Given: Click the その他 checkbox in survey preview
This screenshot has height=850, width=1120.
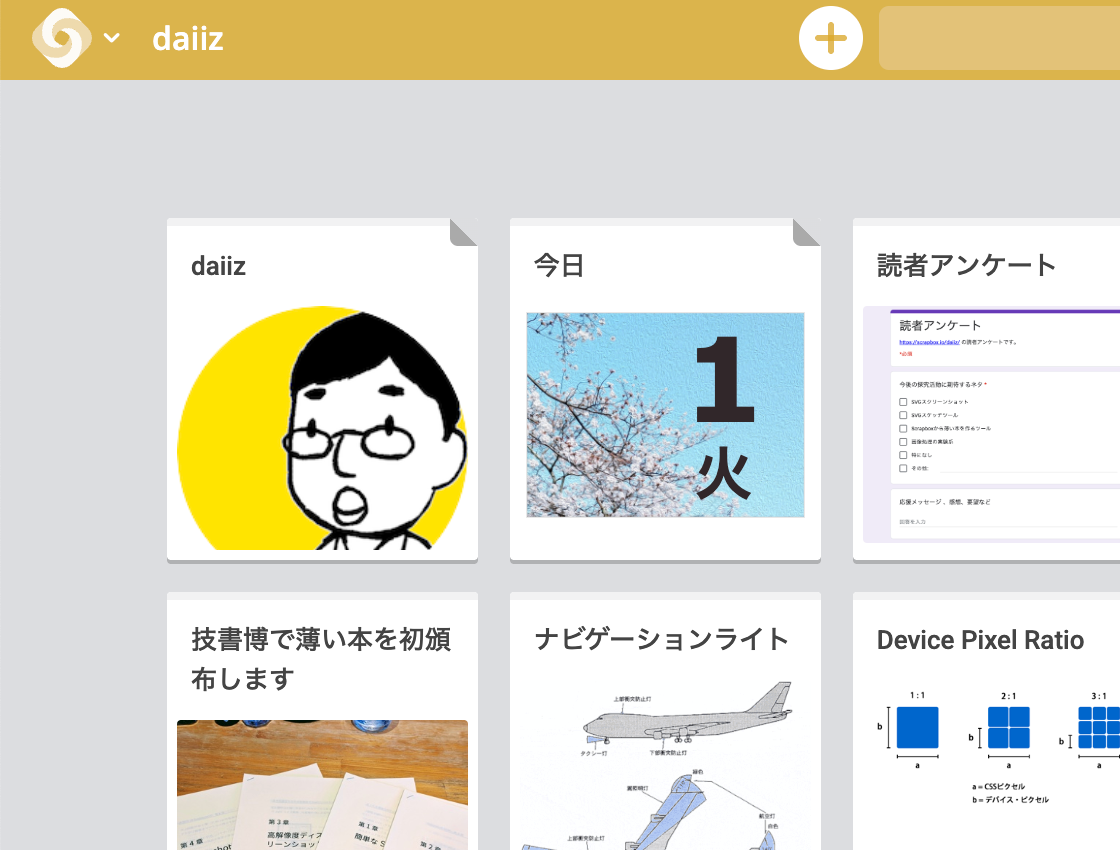Looking at the screenshot, I should click(903, 469).
